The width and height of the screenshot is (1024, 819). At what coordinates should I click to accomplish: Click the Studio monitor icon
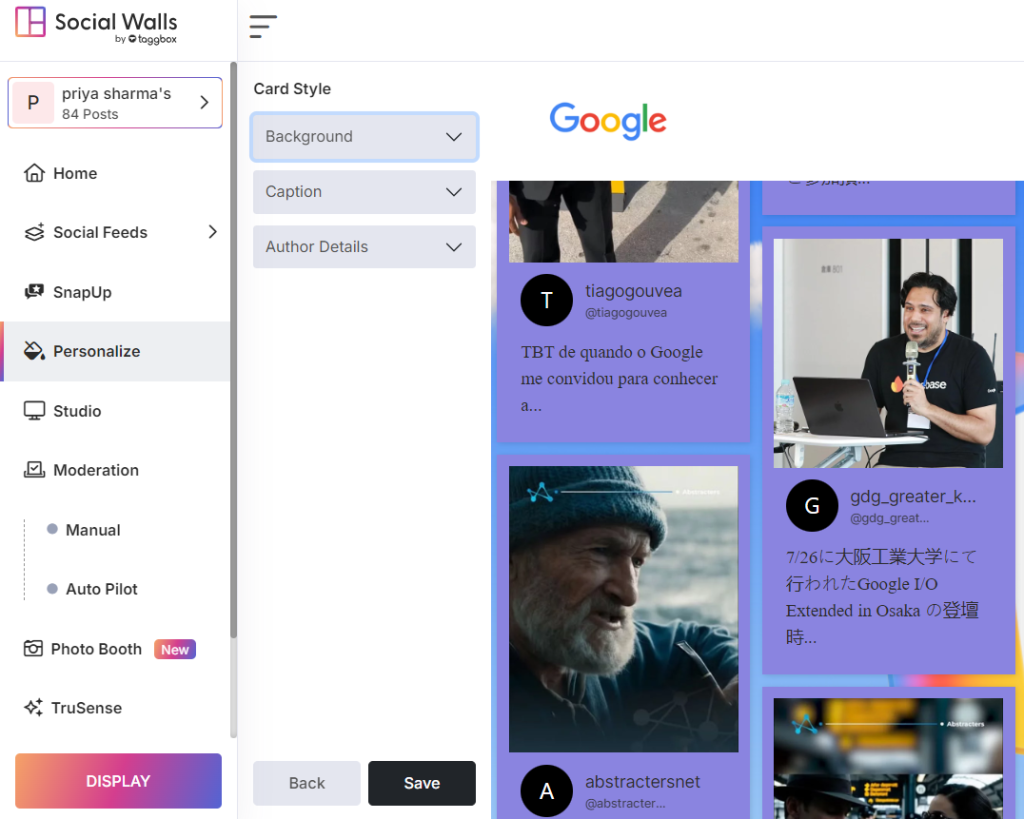(x=35, y=411)
